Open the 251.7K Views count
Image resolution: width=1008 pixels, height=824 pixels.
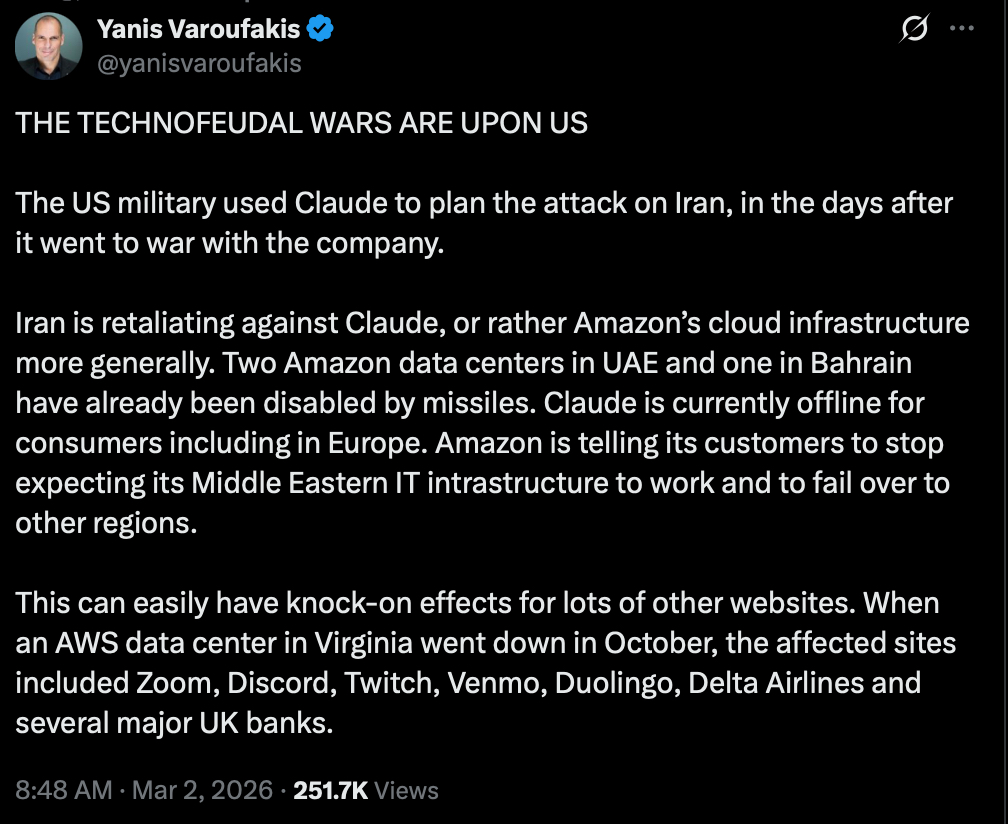pyautogui.click(x=364, y=790)
